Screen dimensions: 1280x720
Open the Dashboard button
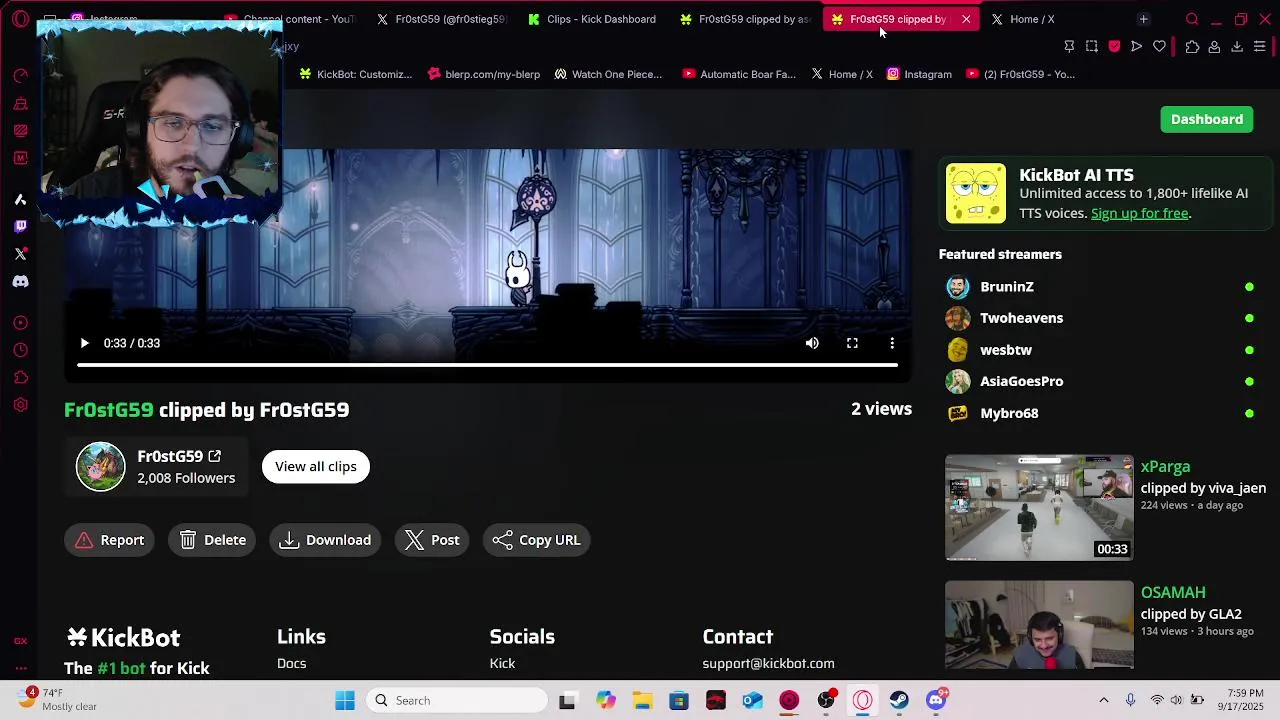point(1207,119)
